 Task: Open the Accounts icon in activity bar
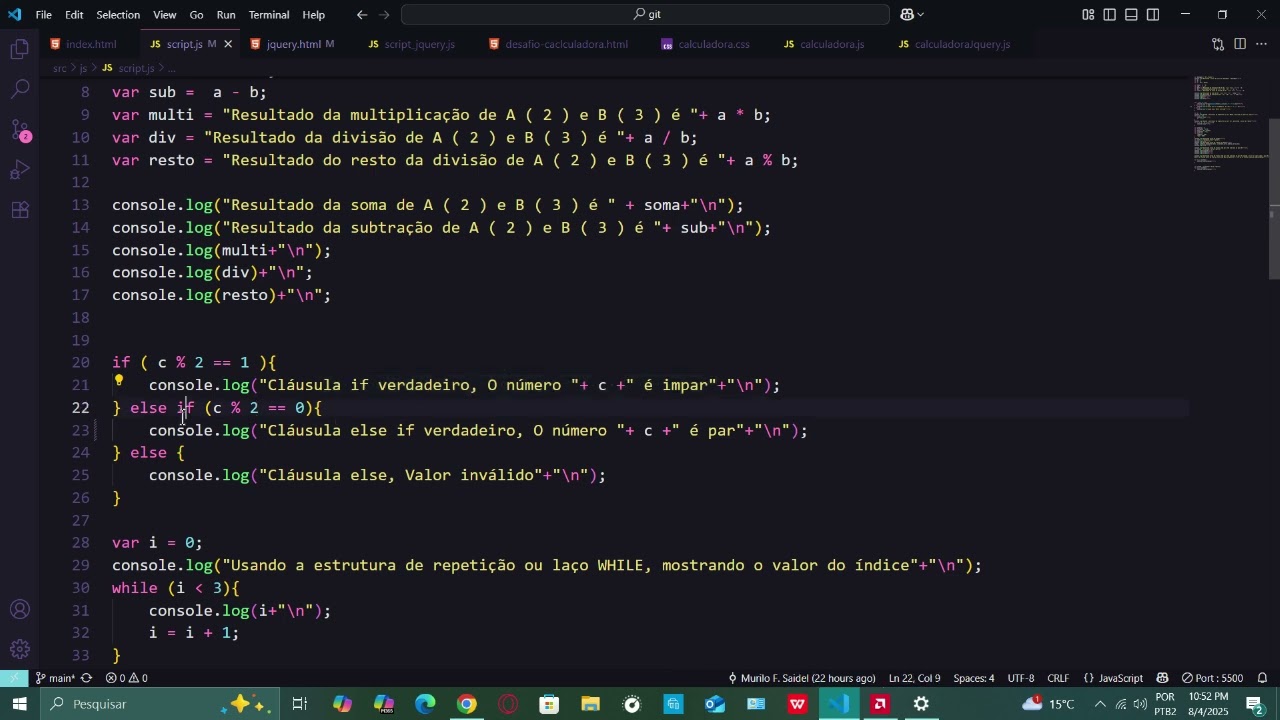[x=19, y=610]
